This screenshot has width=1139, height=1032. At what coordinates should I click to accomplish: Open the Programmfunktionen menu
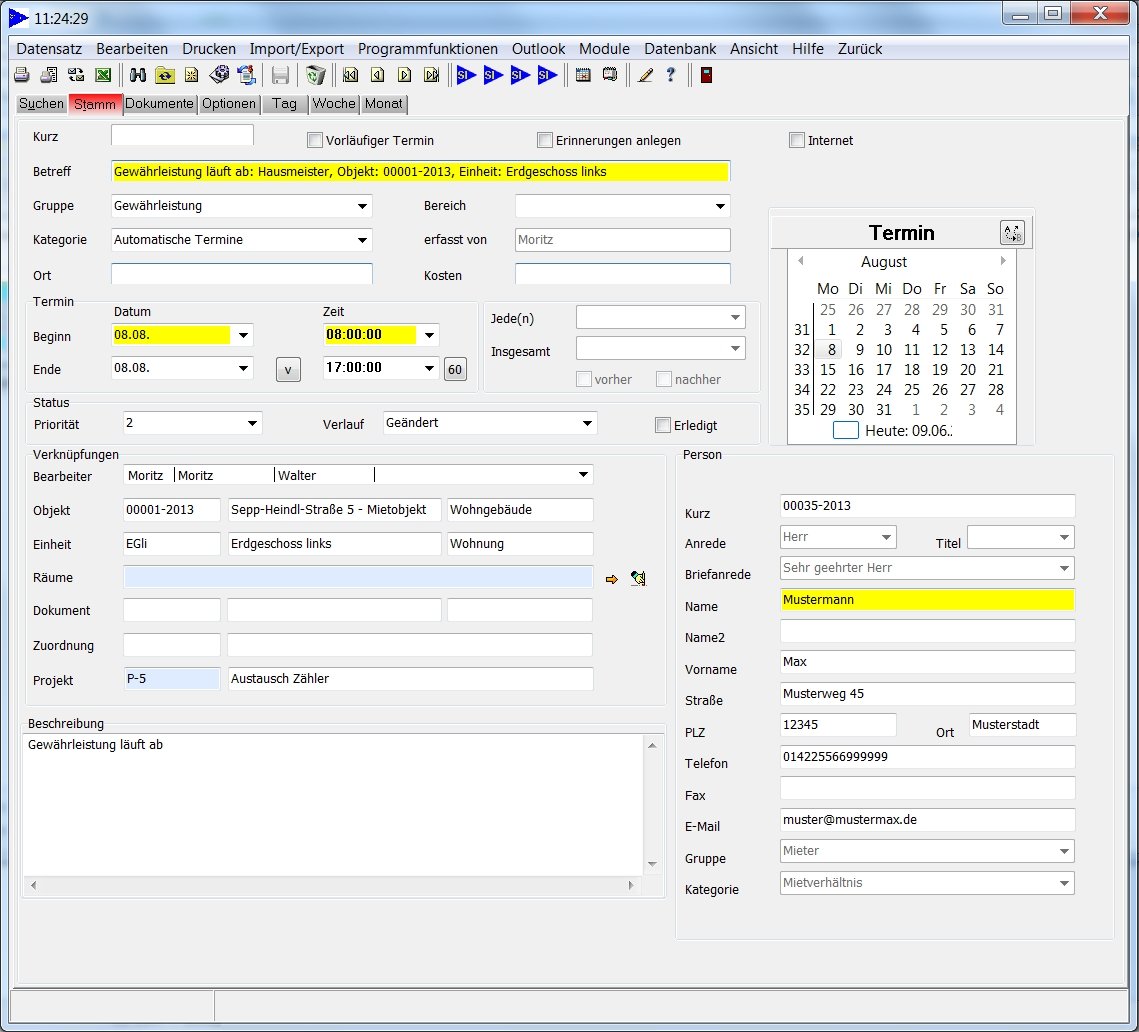(x=427, y=49)
